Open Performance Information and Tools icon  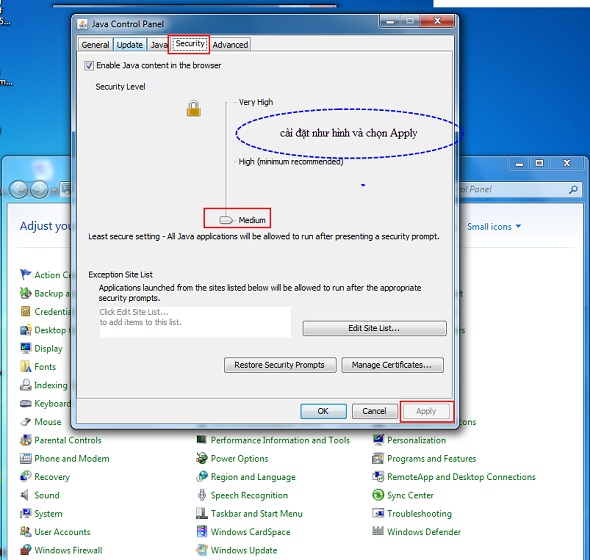pos(202,440)
